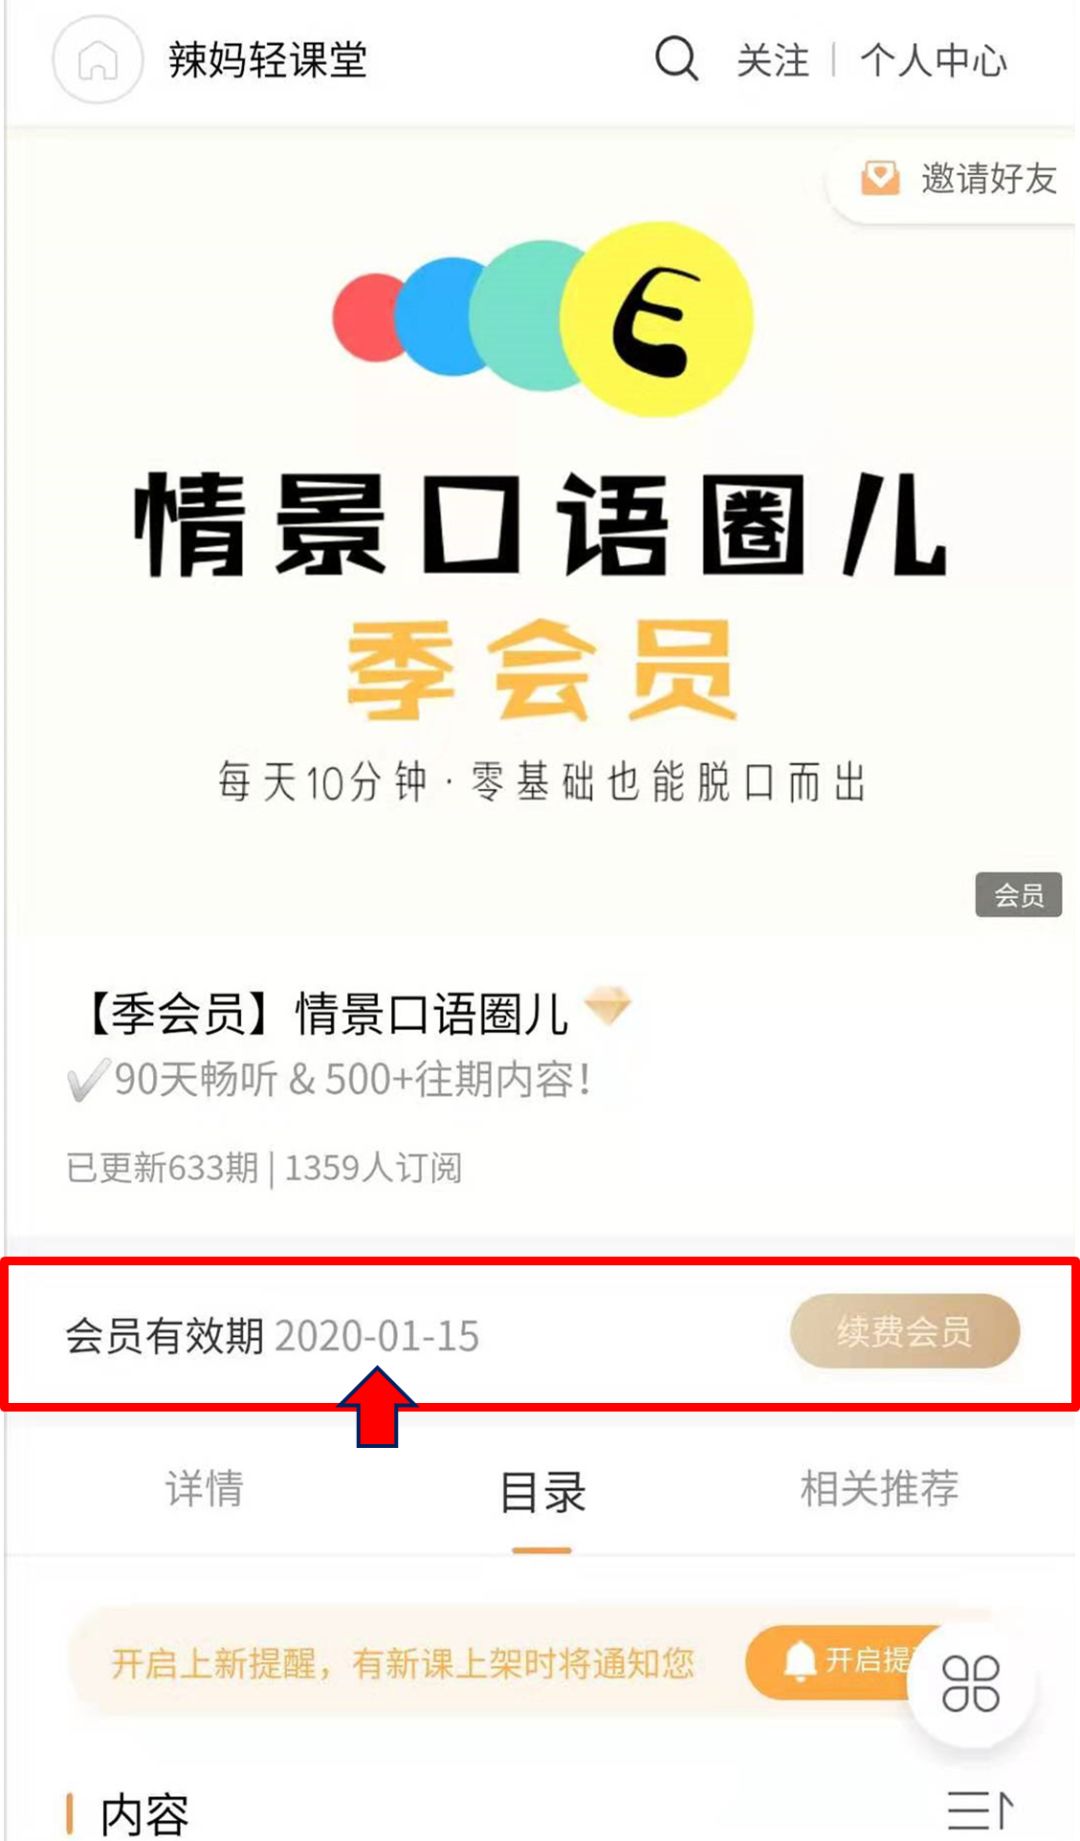Open the 相关推荐 tab
Screen dimensions: 1080x1841
(879, 1488)
